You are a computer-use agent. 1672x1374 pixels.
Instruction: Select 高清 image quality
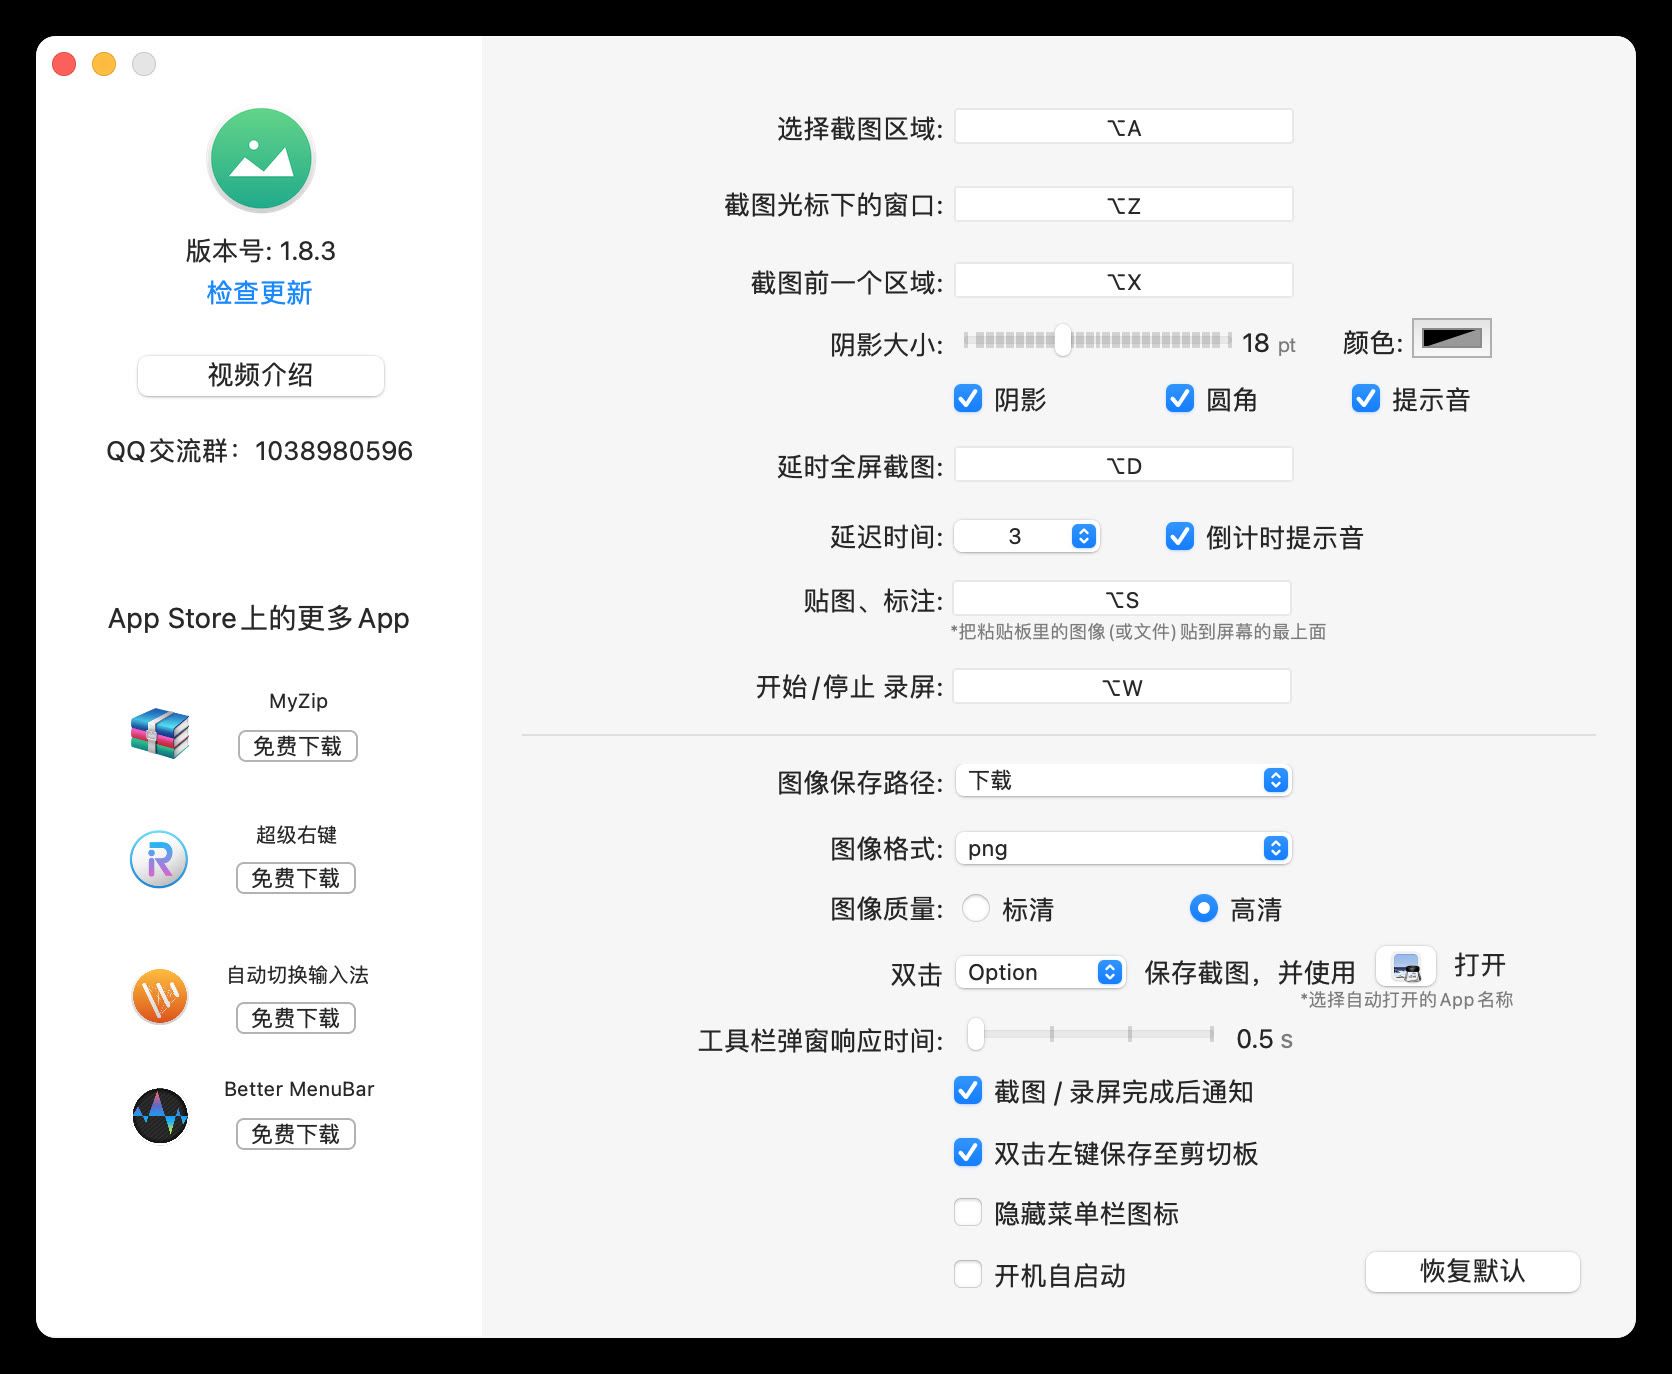(1204, 908)
